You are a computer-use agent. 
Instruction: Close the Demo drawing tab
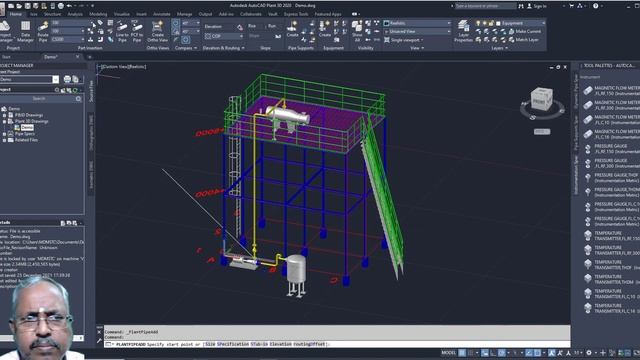pyautogui.click(x=78, y=57)
